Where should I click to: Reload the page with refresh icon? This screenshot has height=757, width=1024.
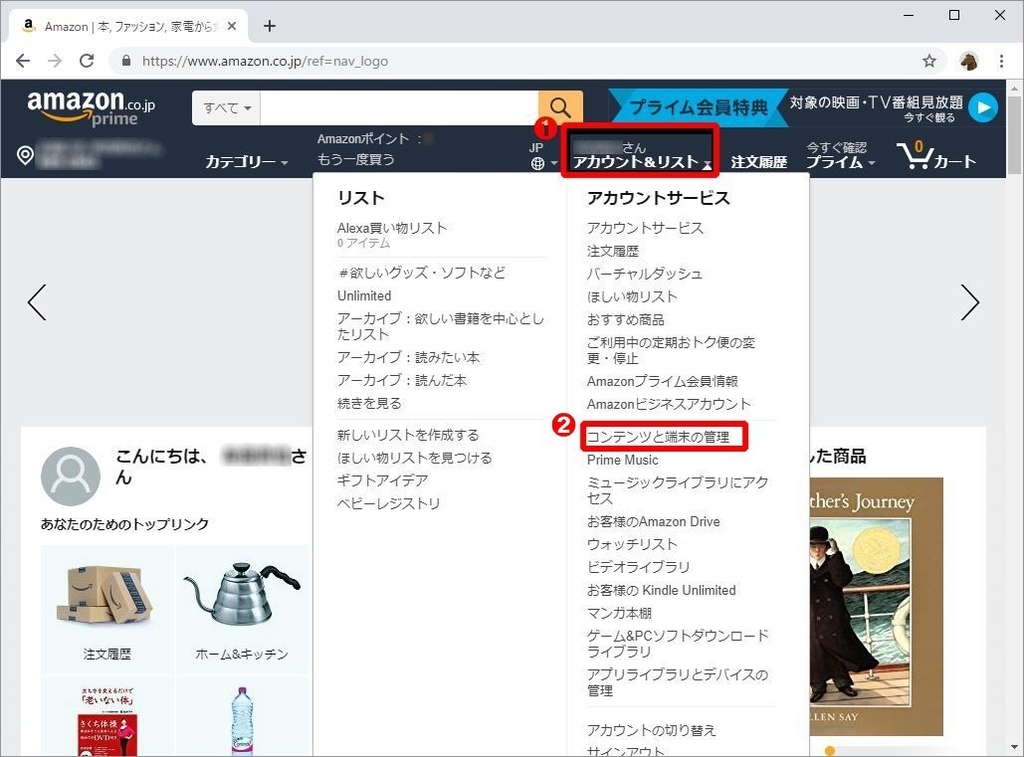[86, 61]
